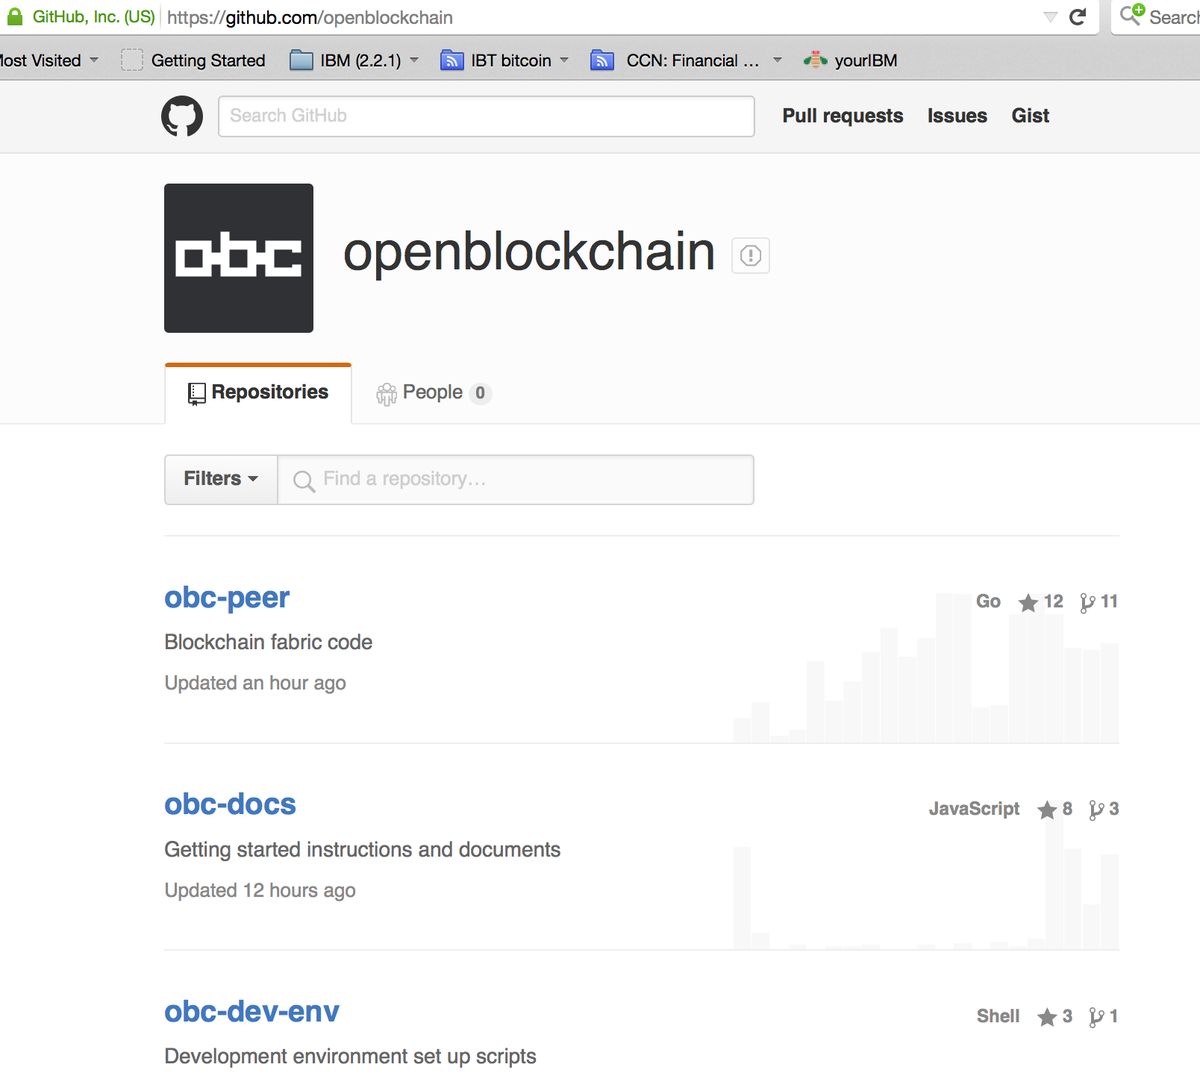The image size is (1200, 1079).
Task: Open the obc-dev-env repository
Action: click(252, 1011)
